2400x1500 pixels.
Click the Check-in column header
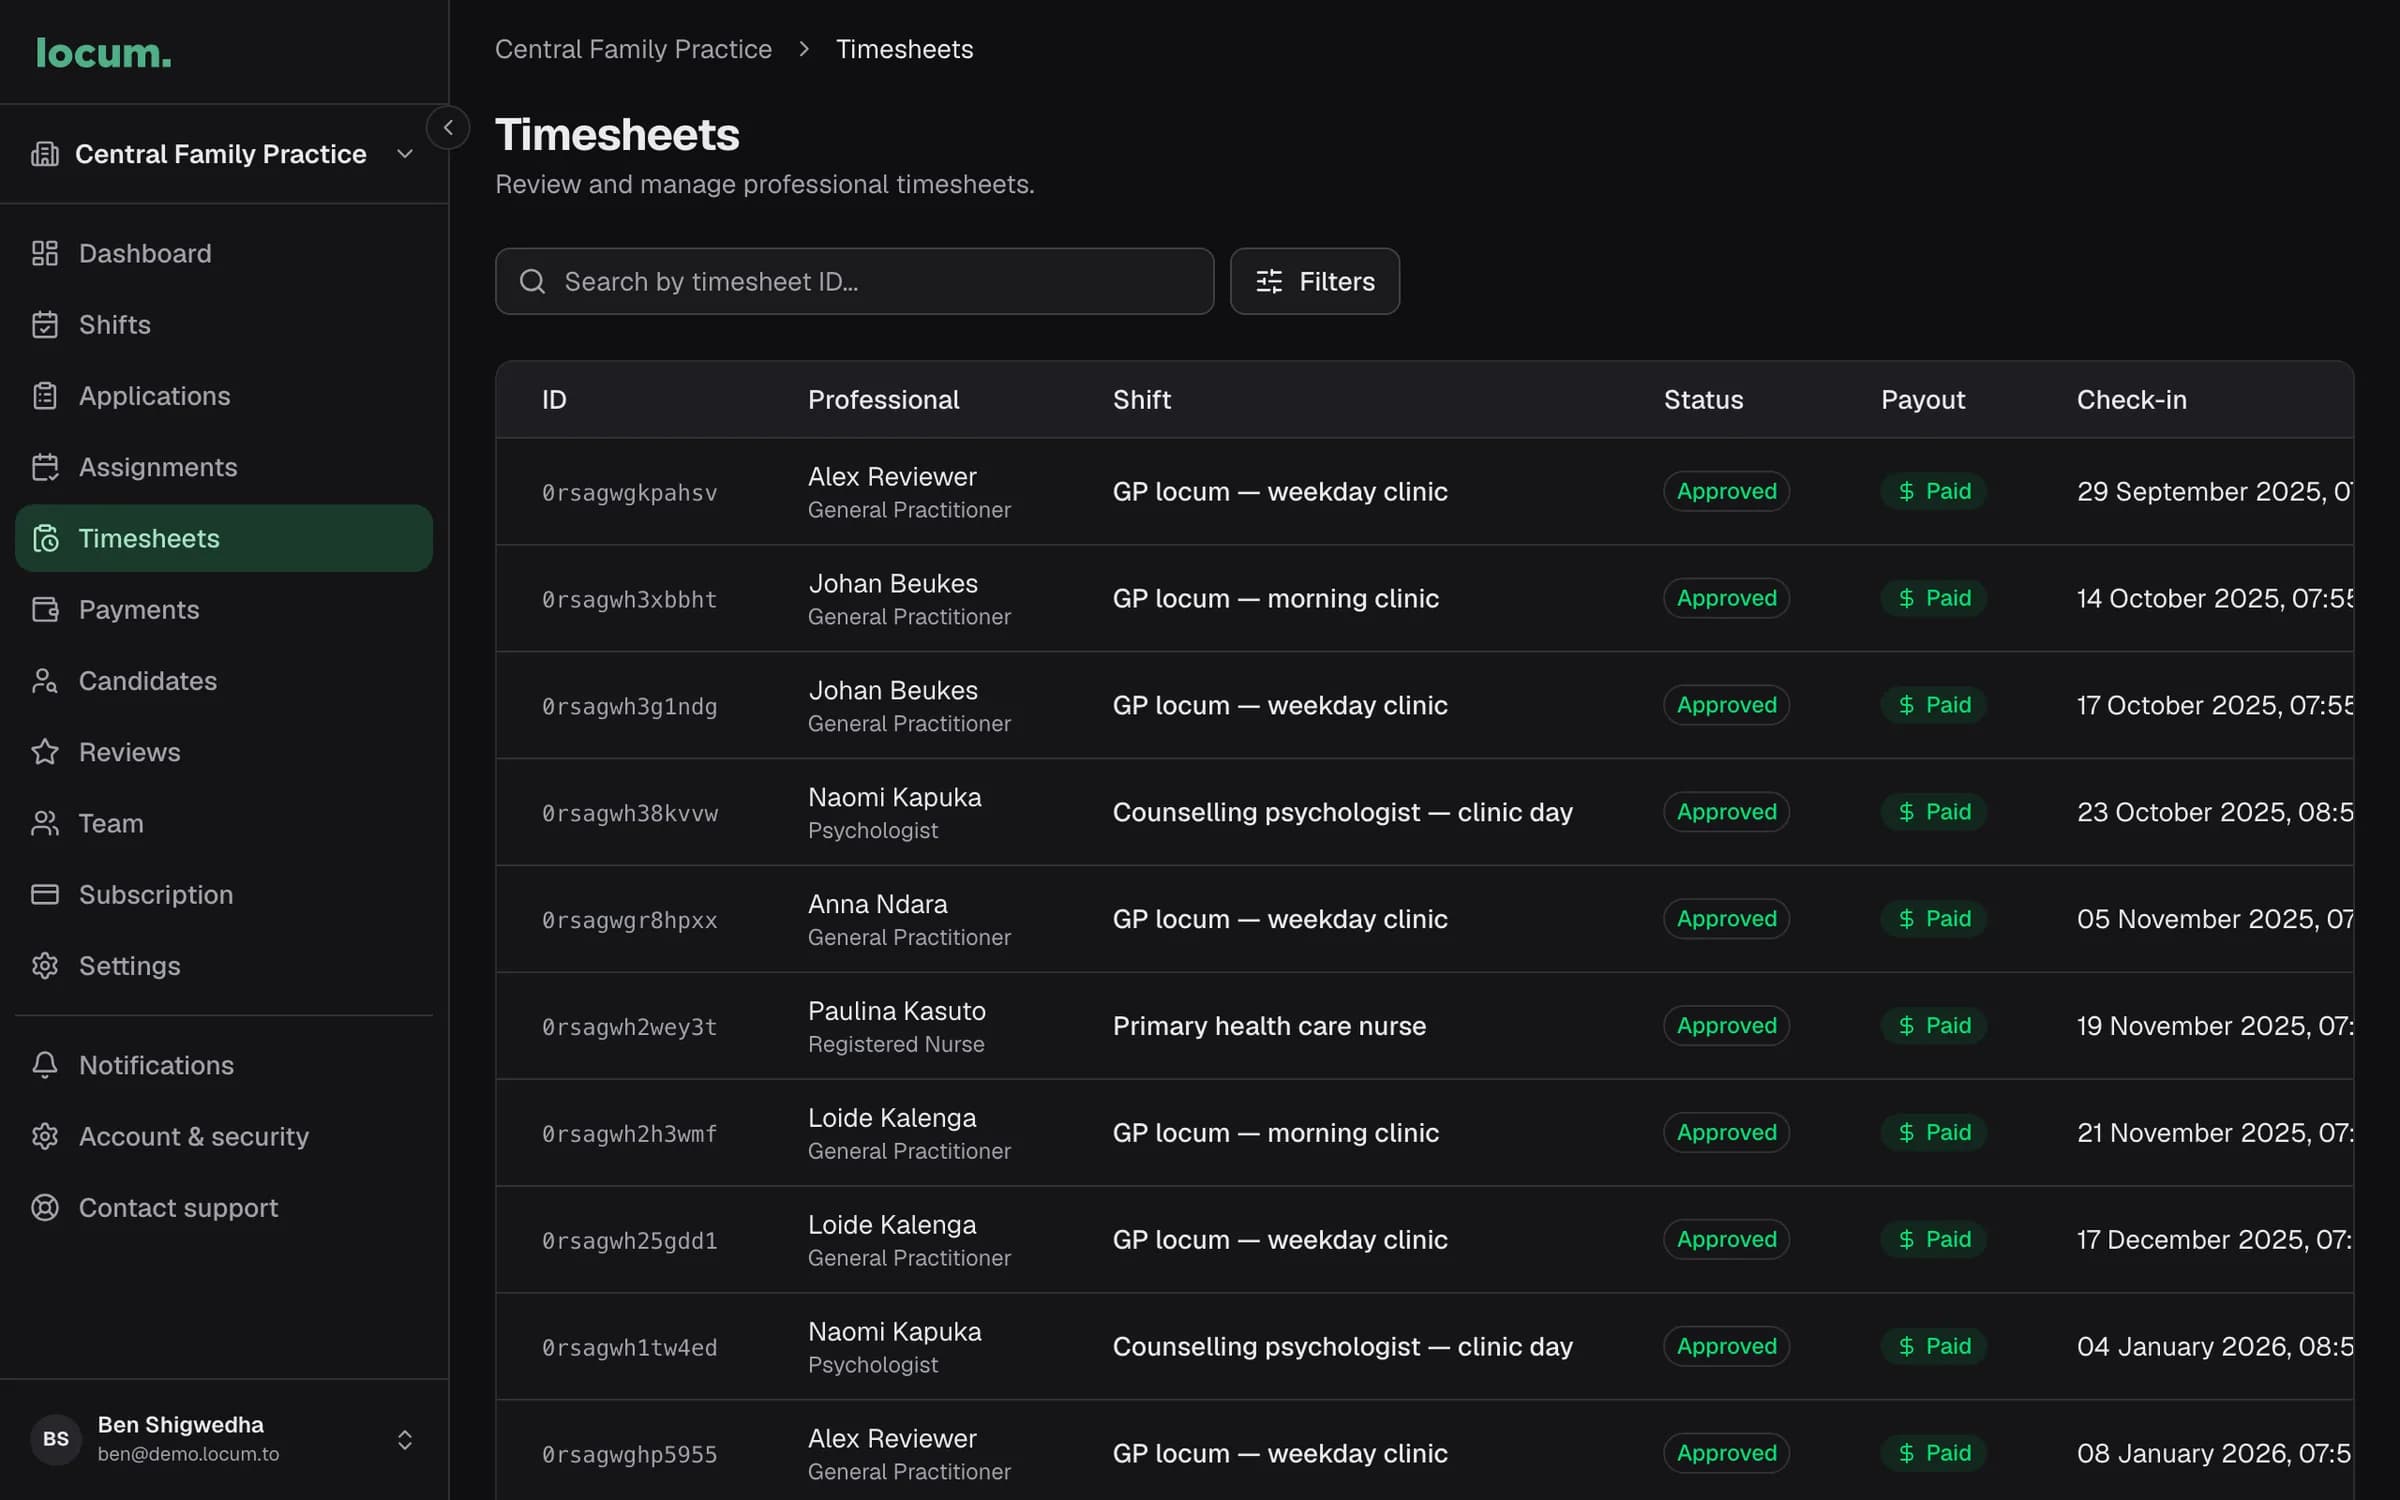(2131, 400)
